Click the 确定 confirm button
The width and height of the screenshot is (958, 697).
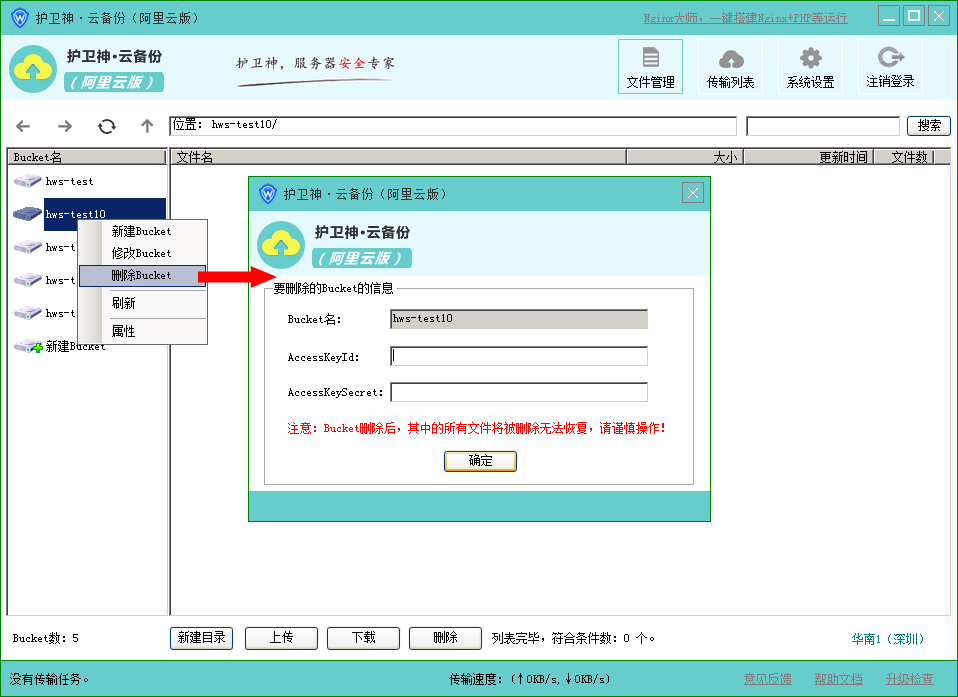pyautogui.click(x=480, y=461)
